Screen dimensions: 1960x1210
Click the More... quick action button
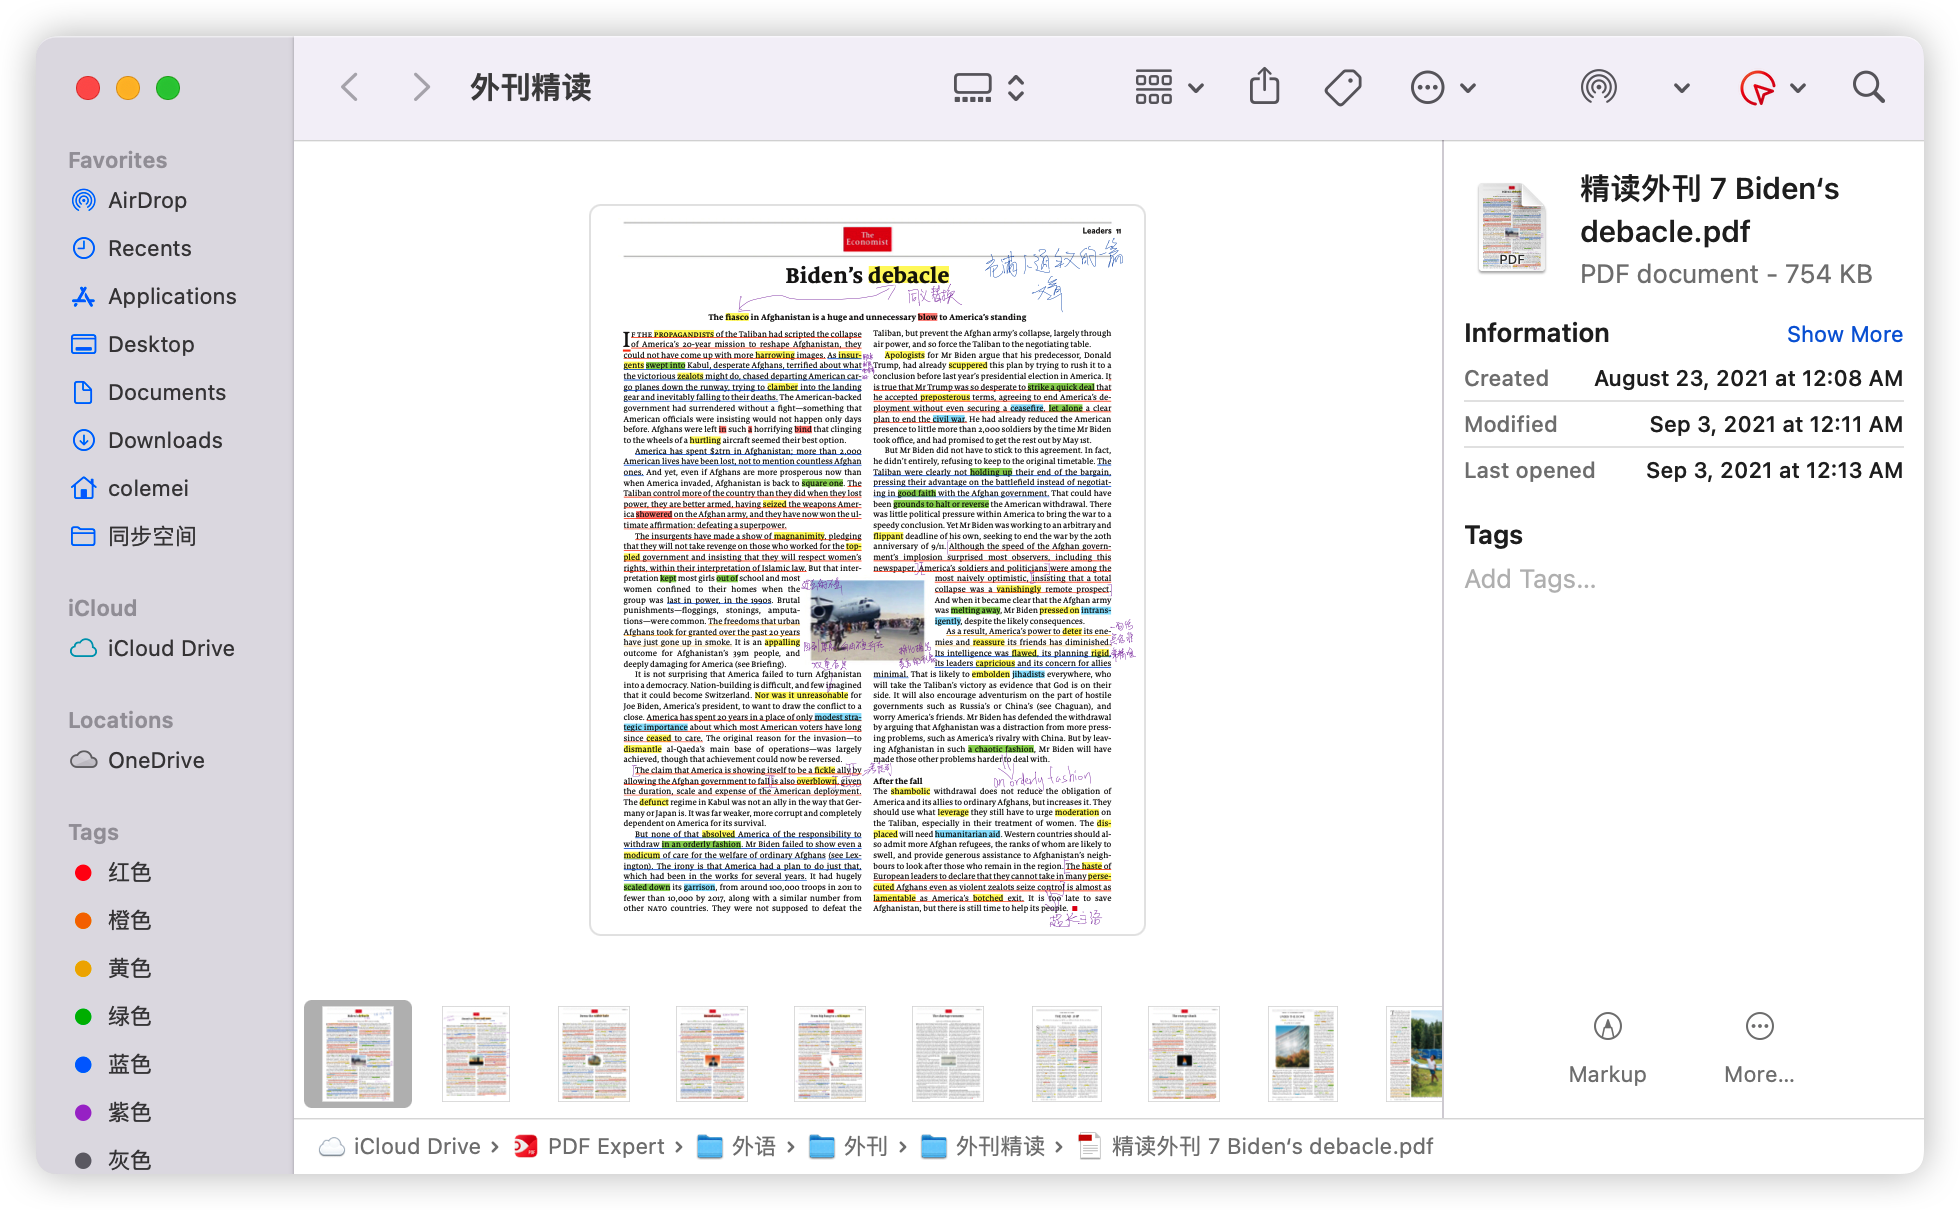pos(1759,1048)
